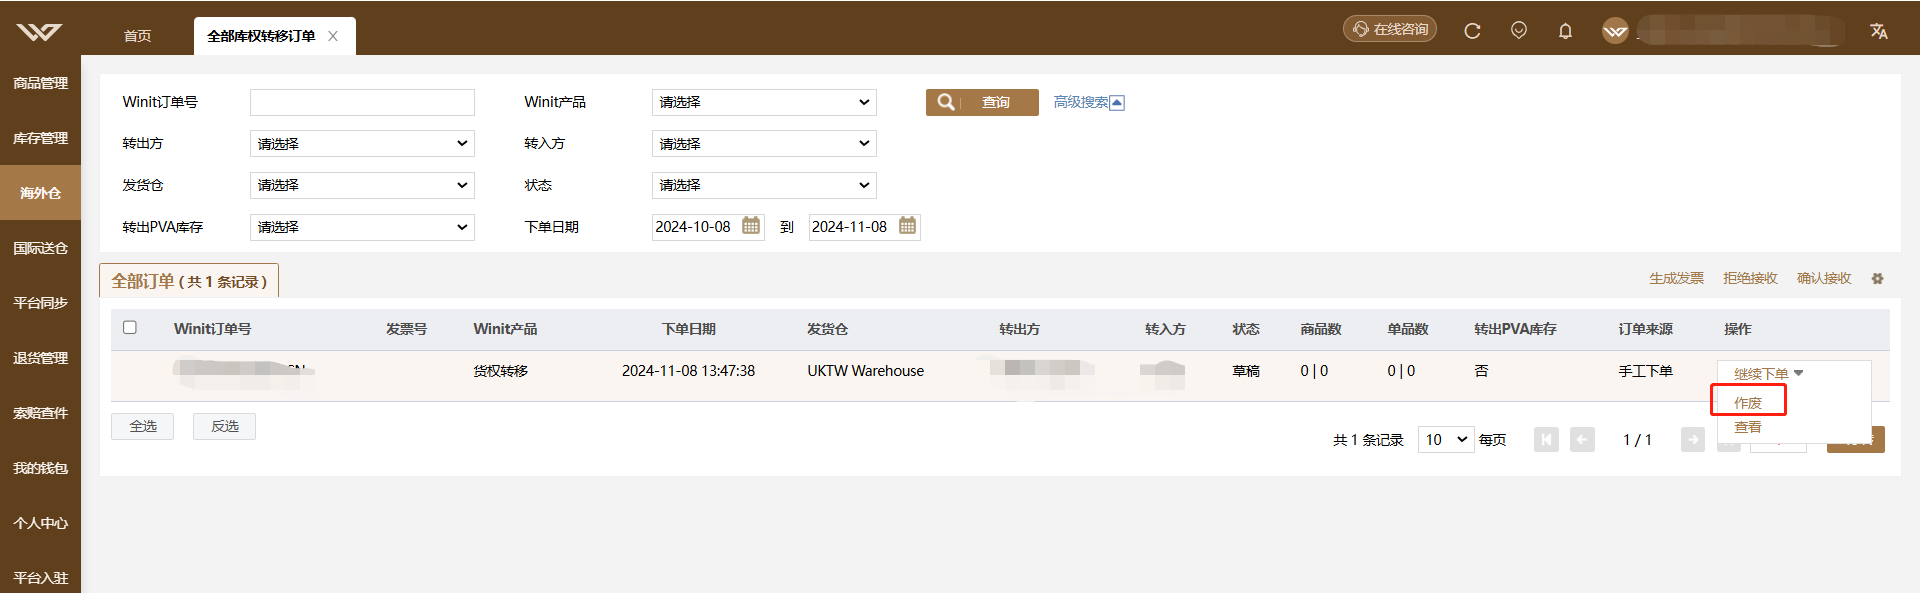Image resolution: width=1920 pixels, height=593 pixels.
Task: Open 个人中心 in the sidebar
Action: [40, 523]
